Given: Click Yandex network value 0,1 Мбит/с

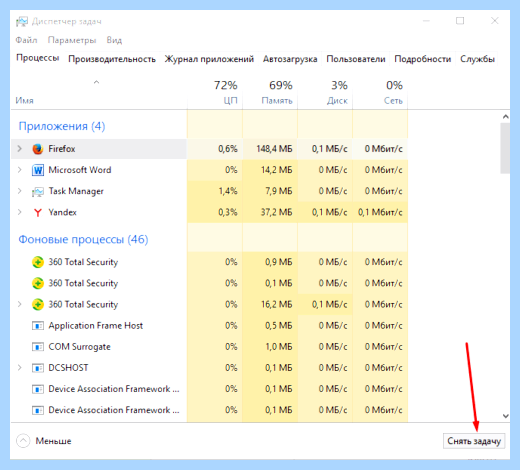Looking at the screenshot, I should (x=380, y=212).
